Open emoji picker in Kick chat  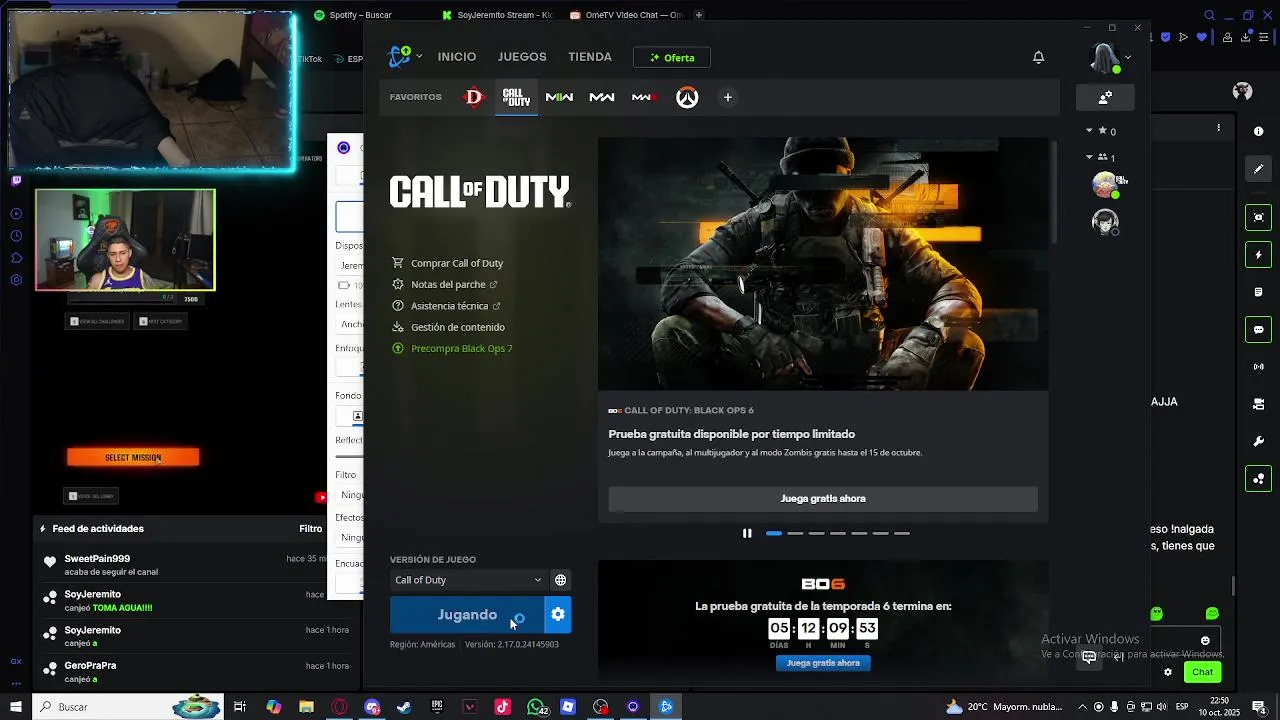1205,641
